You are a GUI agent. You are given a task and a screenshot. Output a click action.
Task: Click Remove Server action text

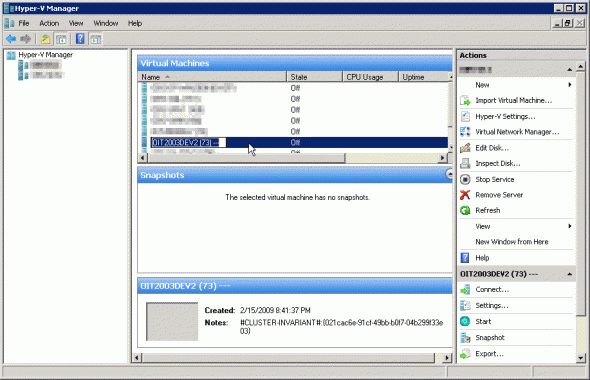[499, 195]
